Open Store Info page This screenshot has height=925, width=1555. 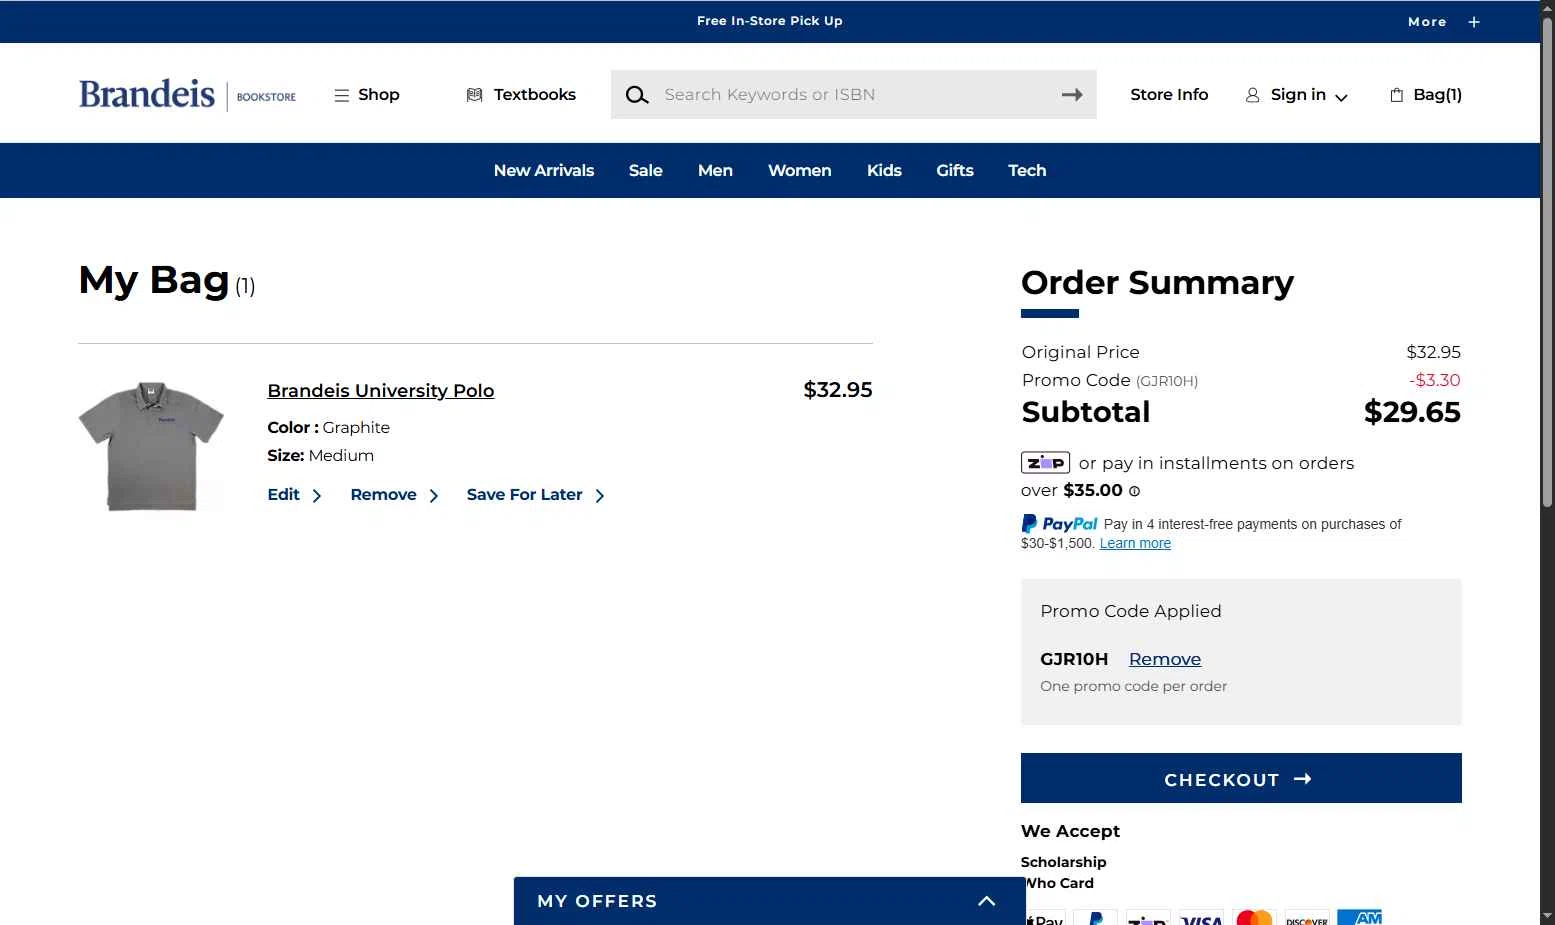pos(1169,95)
